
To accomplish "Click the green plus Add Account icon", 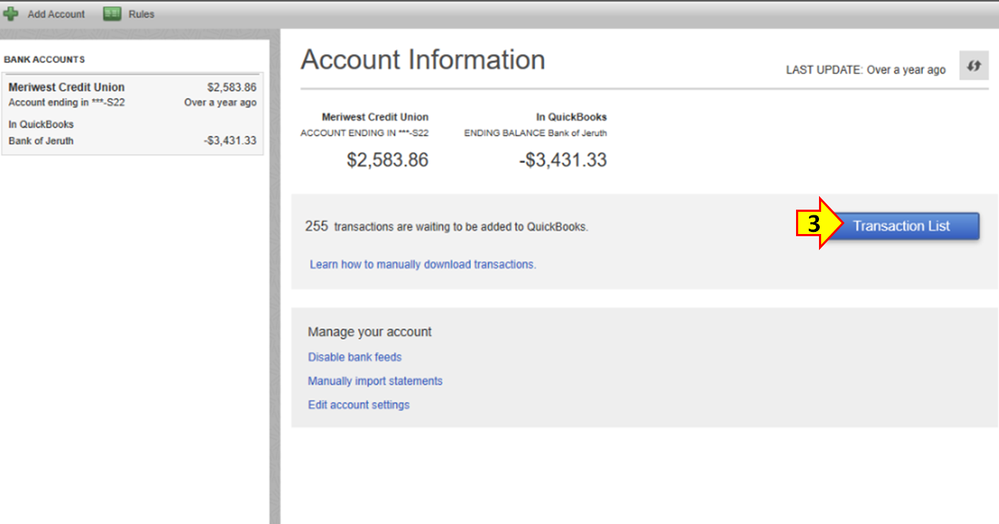I will [11, 14].
